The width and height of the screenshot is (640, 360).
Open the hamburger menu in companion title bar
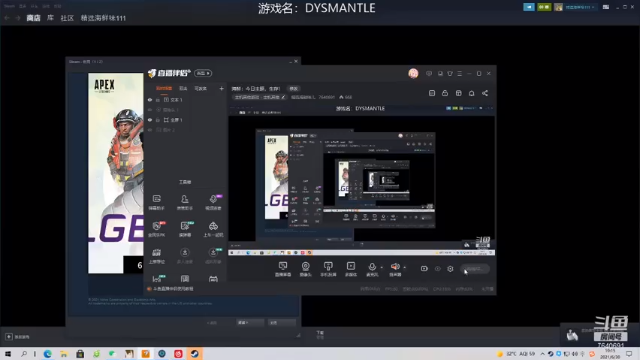460,73
